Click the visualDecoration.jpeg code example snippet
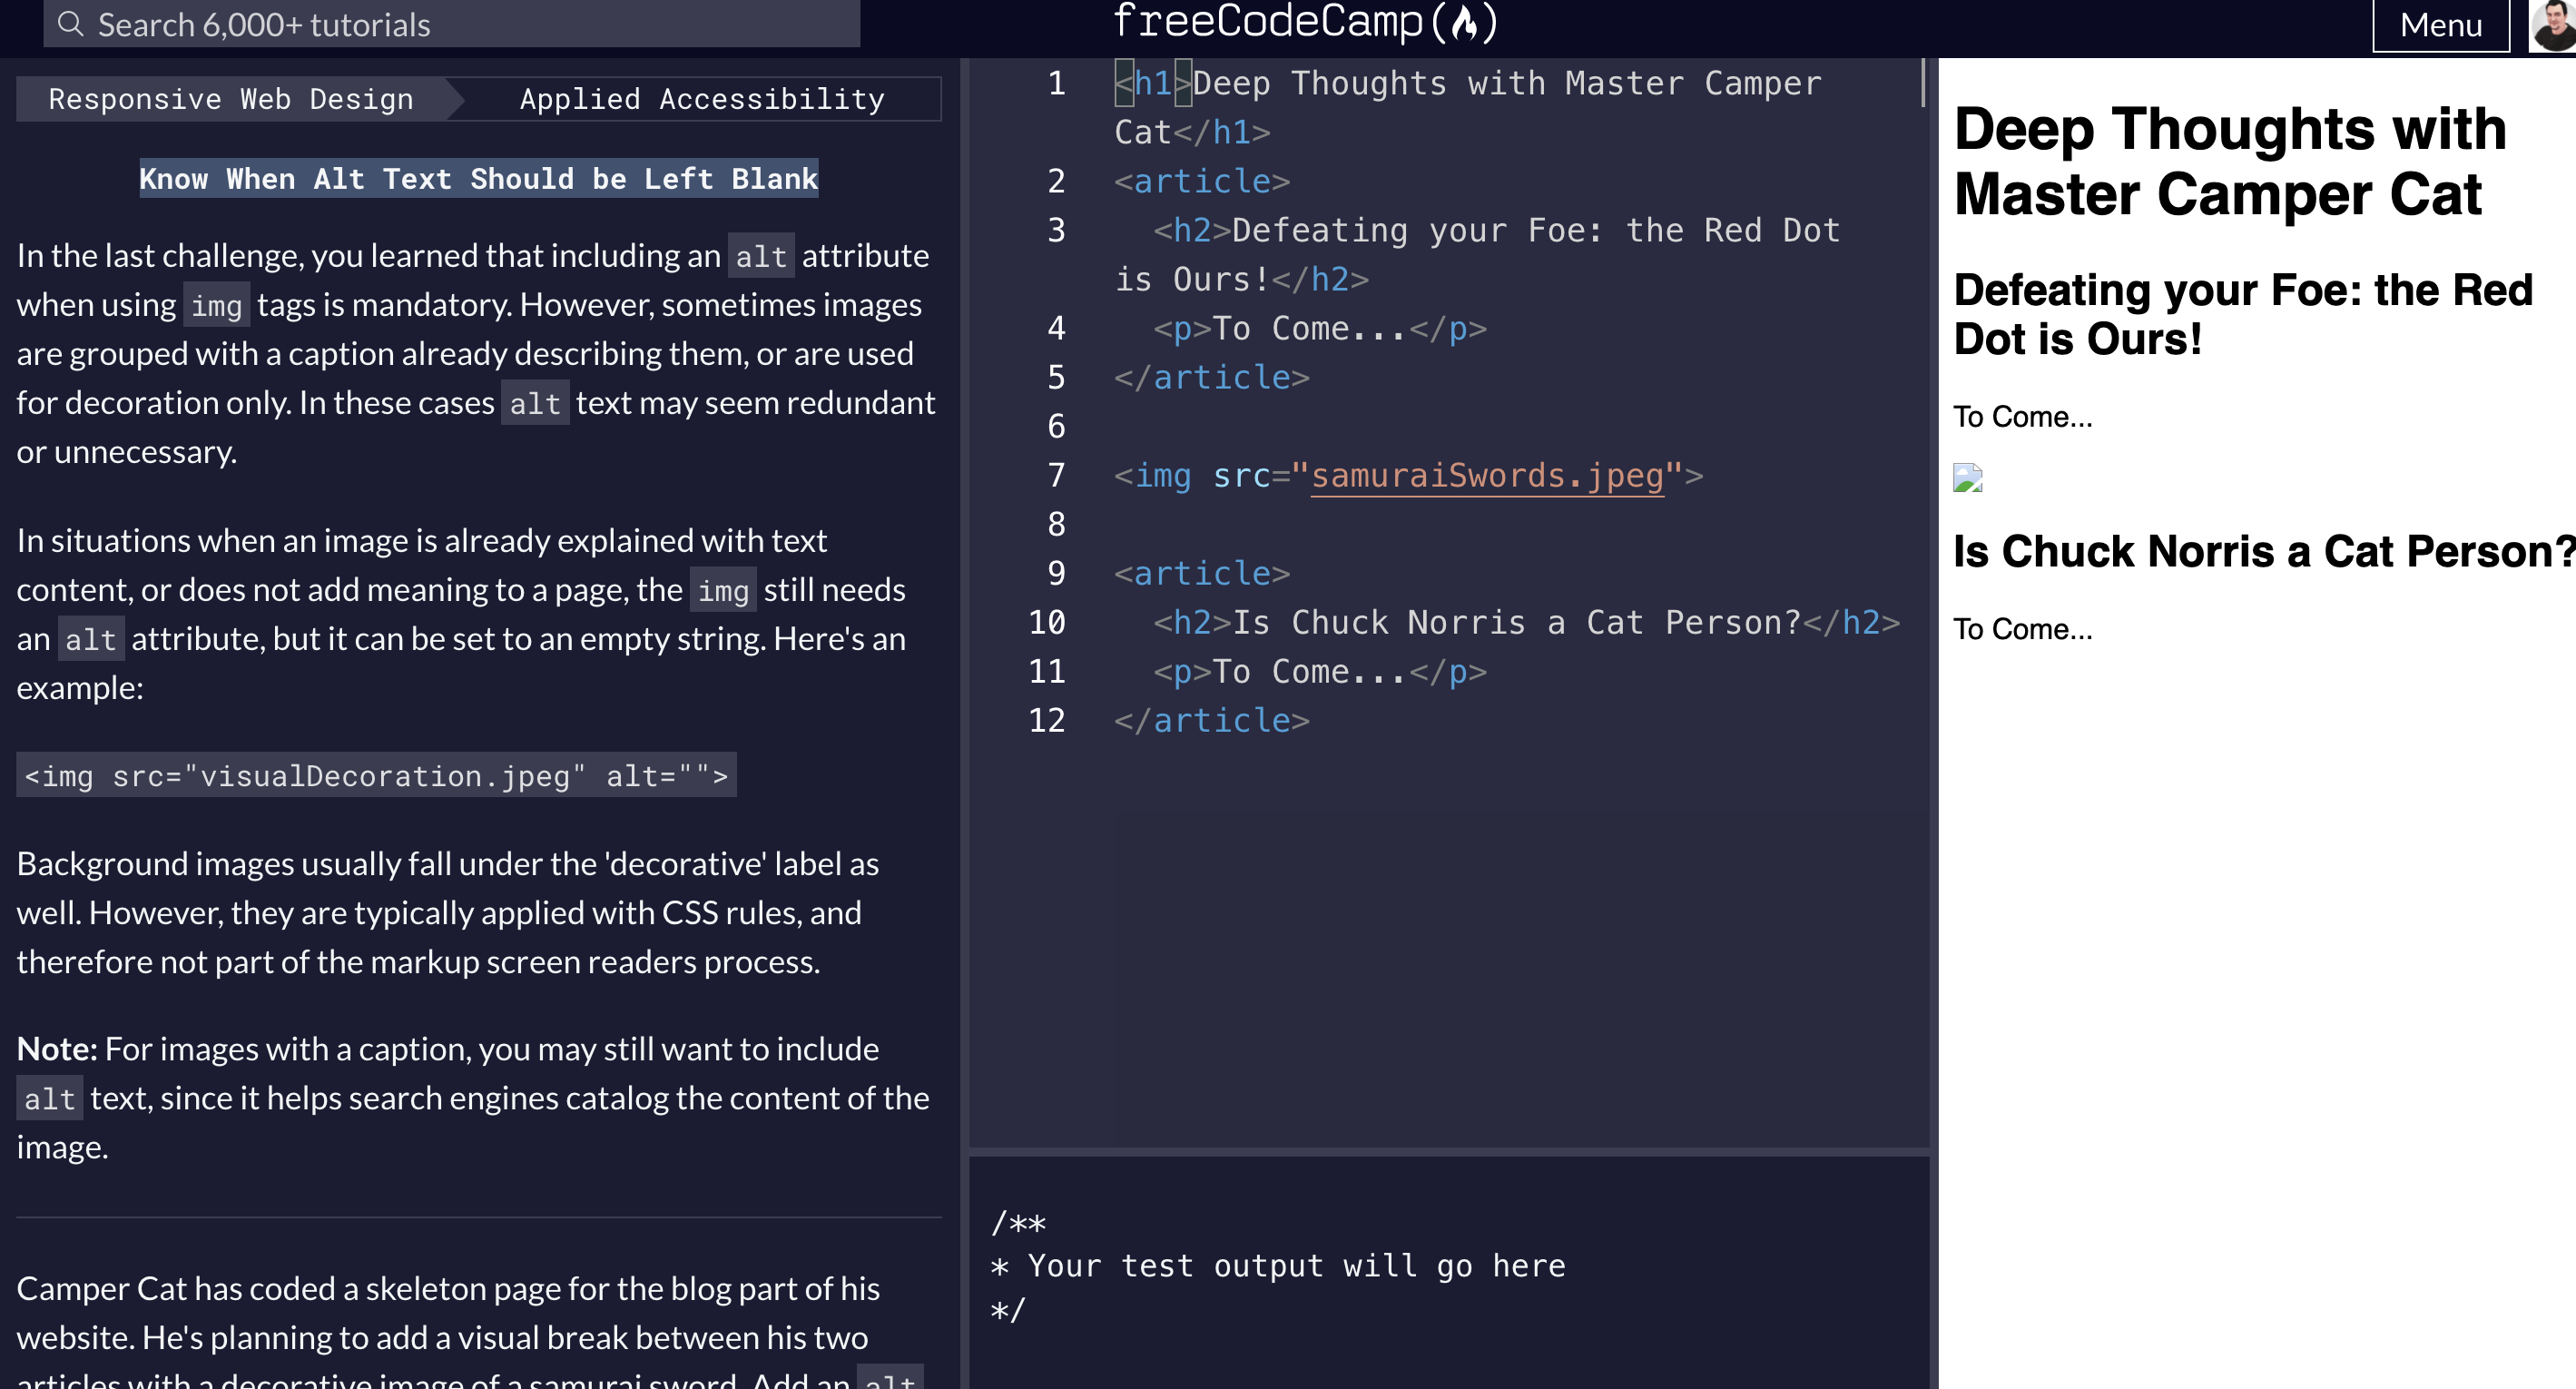The width and height of the screenshot is (2576, 1389). tap(376, 775)
